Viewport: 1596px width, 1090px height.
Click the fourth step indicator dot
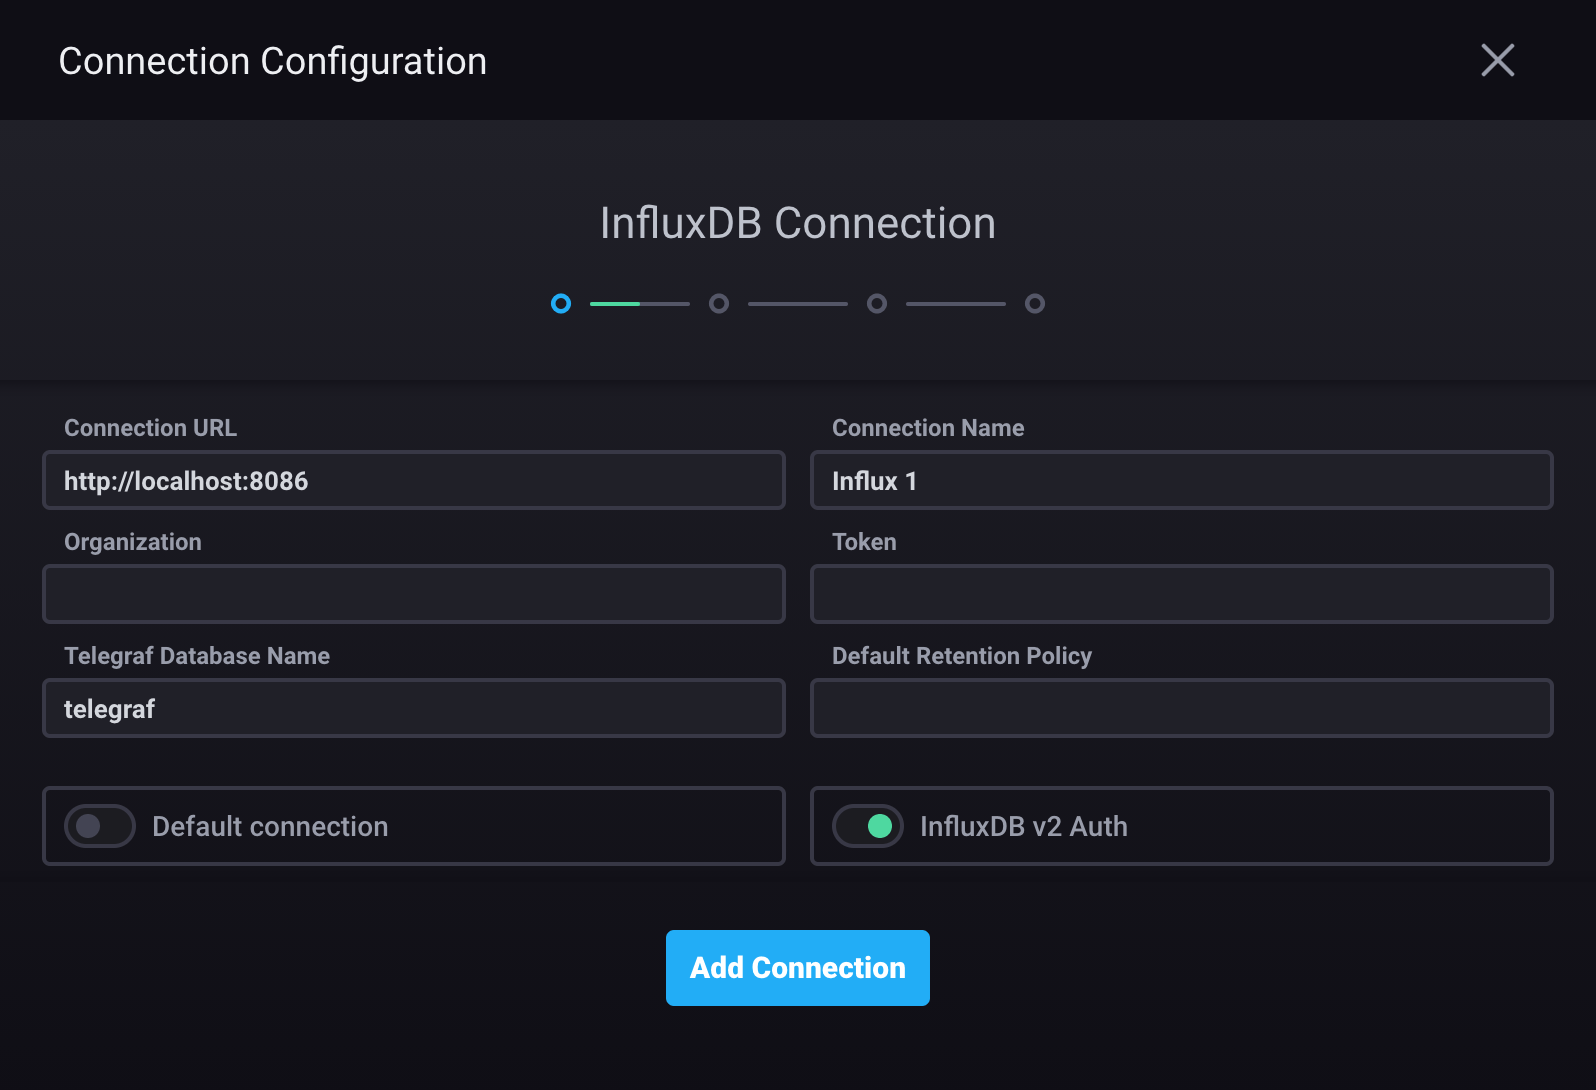[x=1035, y=303]
